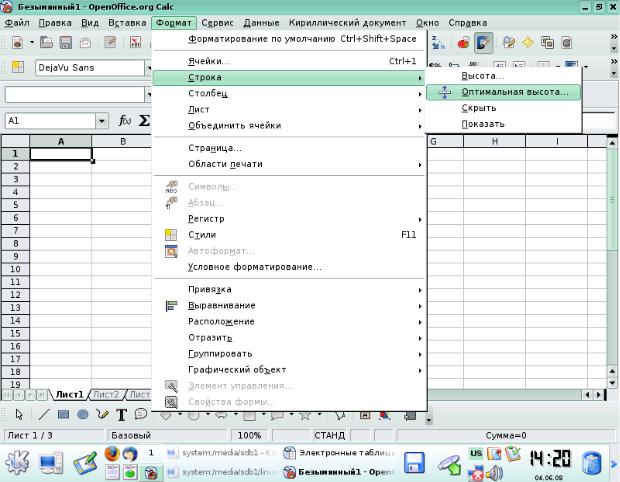Switch to the Лист2 sheet tab

tap(106, 394)
